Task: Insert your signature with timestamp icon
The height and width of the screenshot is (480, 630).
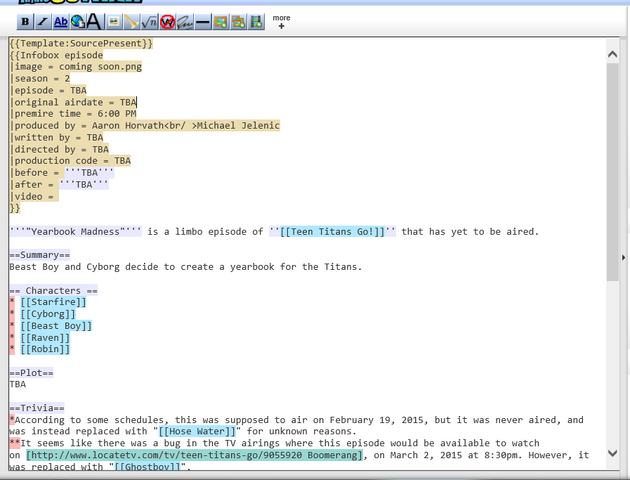Action: pyautogui.click(x=185, y=22)
